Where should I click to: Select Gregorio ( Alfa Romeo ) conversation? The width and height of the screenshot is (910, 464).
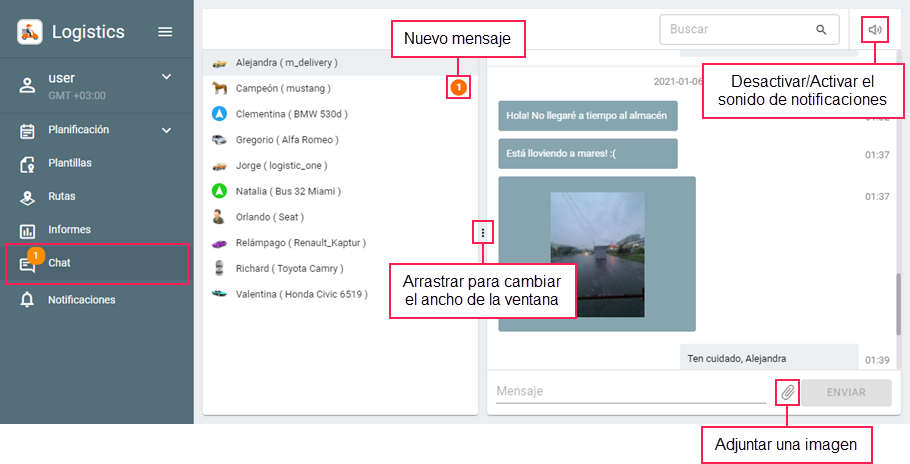coord(340,140)
